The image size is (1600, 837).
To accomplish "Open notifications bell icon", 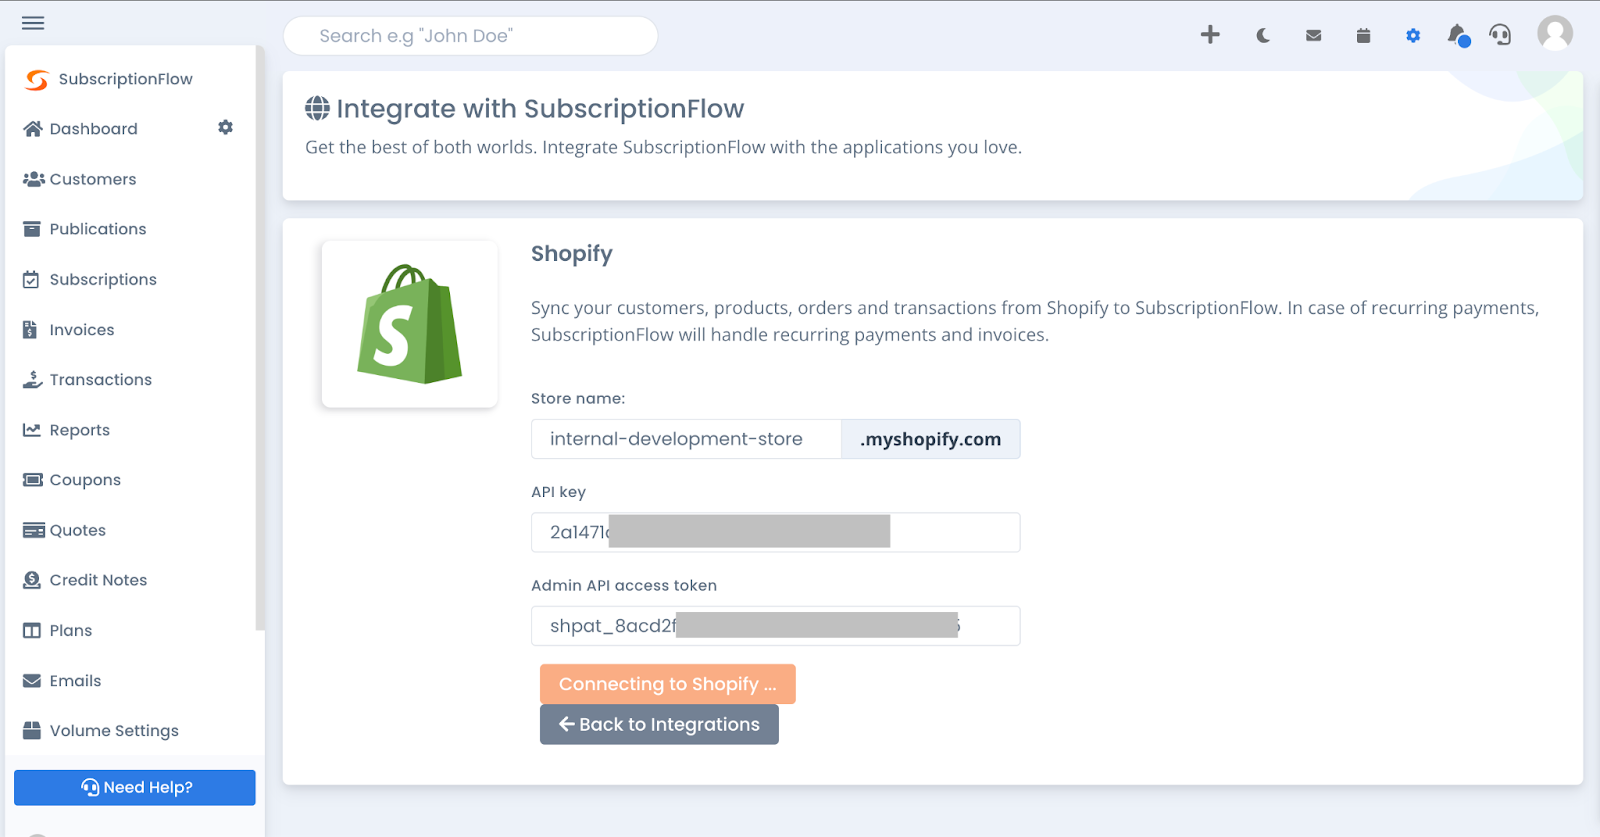I will 1458,36.
